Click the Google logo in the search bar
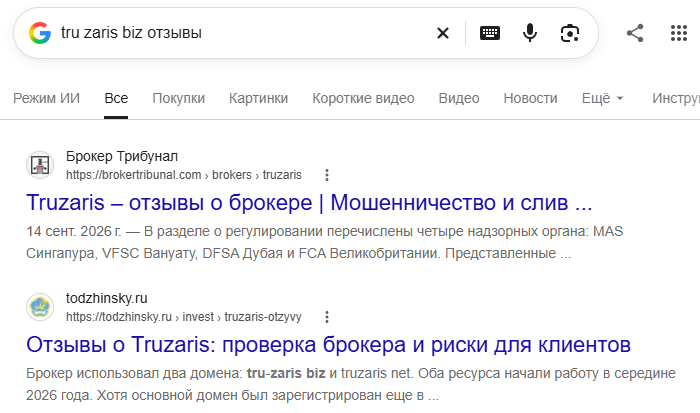This screenshot has width=700, height=413. click(x=40, y=33)
